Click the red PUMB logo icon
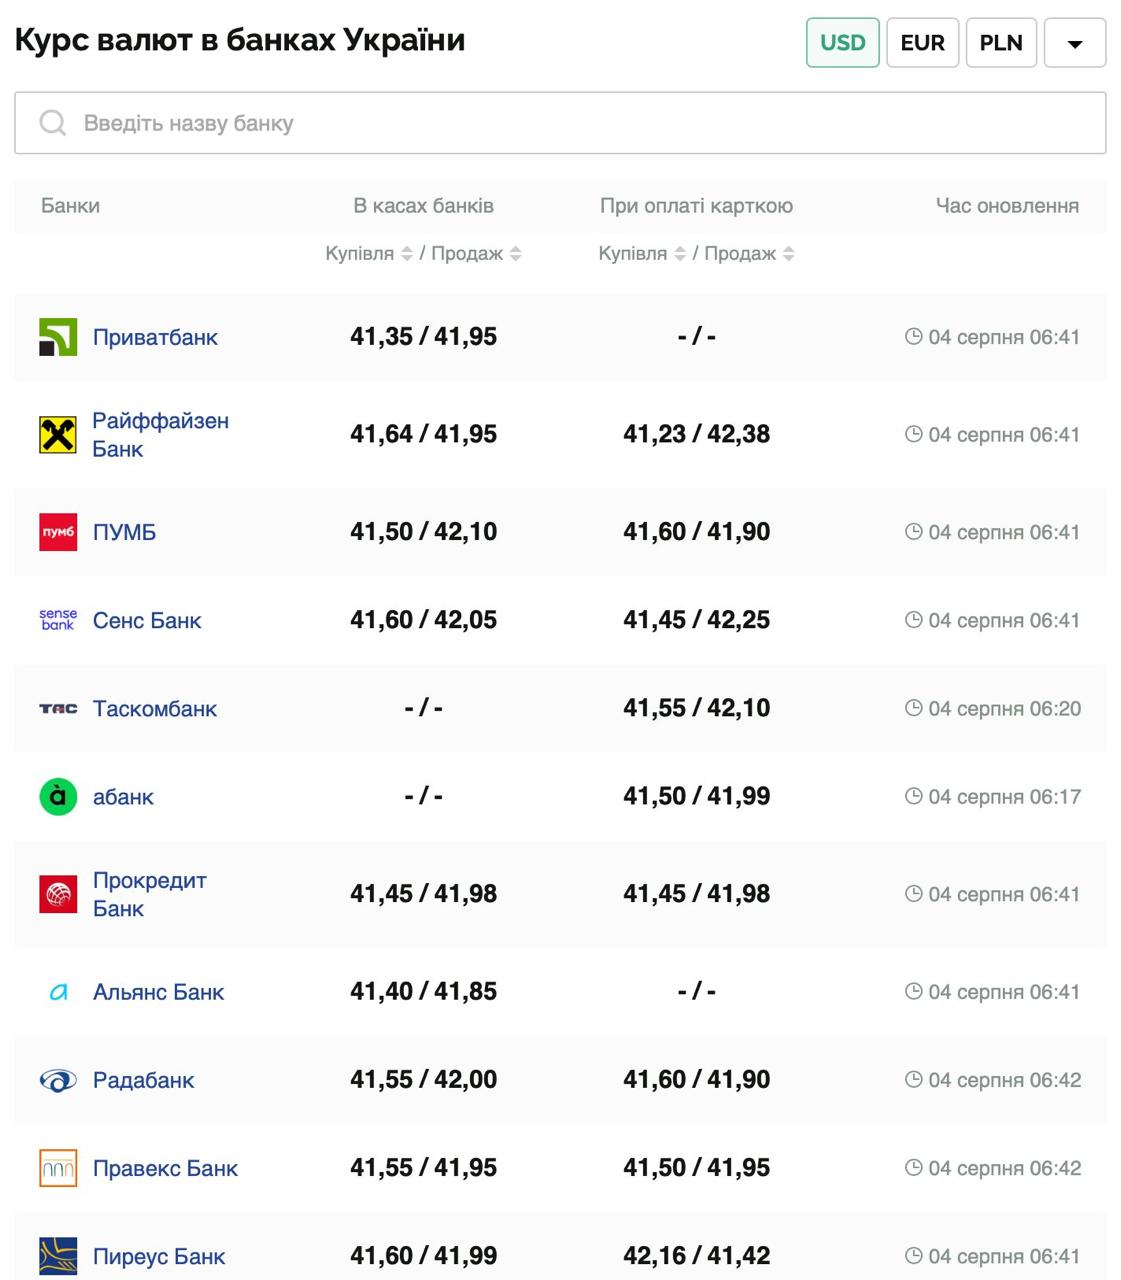1121x1280 pixels. 58,532
